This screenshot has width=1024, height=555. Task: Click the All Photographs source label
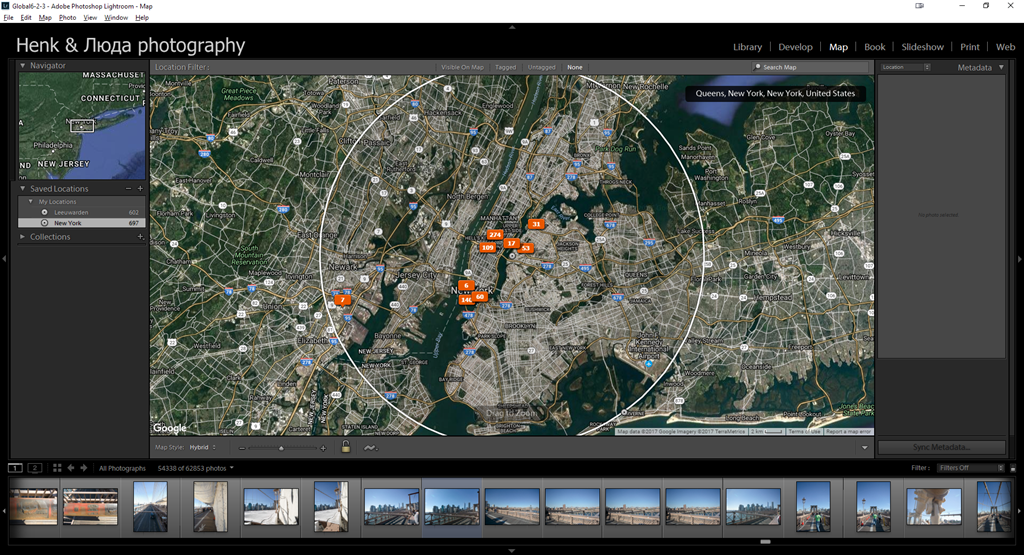tap(122, 468)
